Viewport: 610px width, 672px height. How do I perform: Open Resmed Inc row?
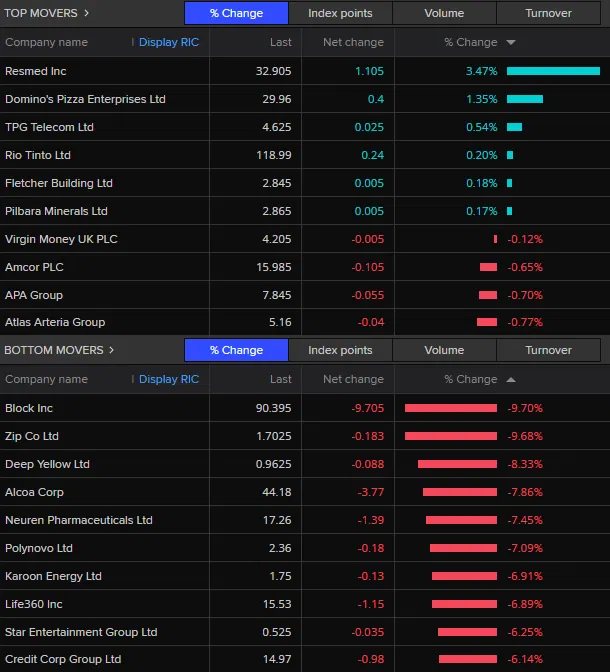click(x=305, y=71)
